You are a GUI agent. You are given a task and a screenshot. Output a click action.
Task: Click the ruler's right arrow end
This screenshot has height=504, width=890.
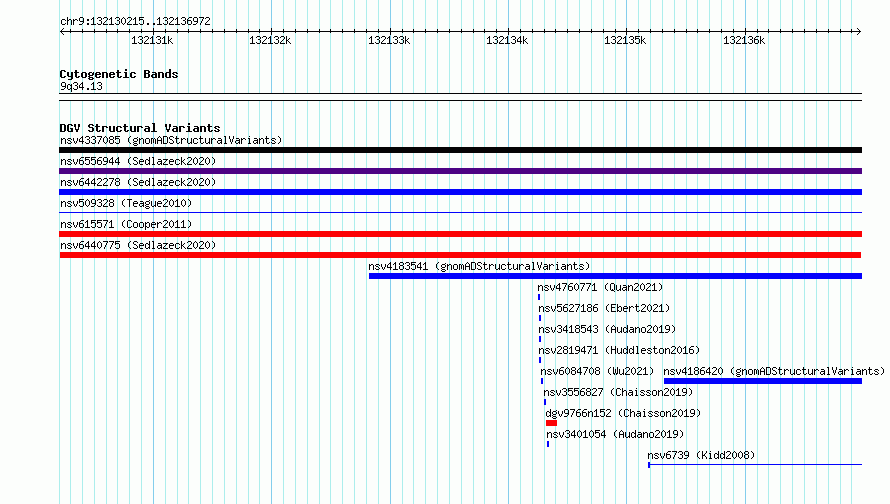(858, 31)
